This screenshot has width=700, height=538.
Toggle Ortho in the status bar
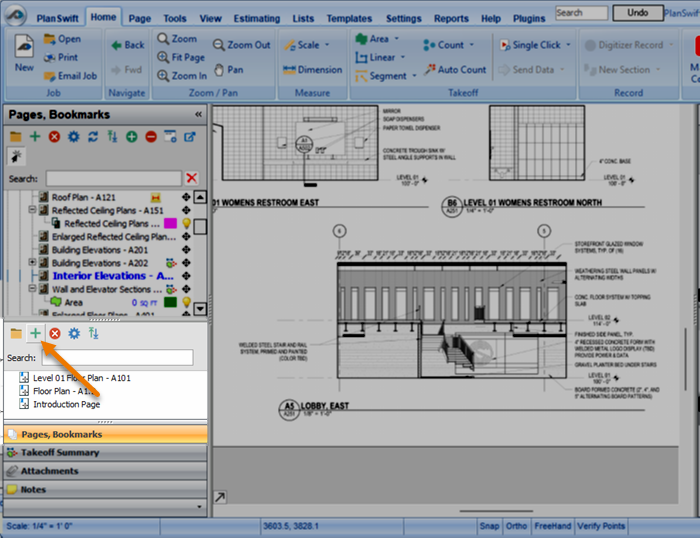[516, 526]
